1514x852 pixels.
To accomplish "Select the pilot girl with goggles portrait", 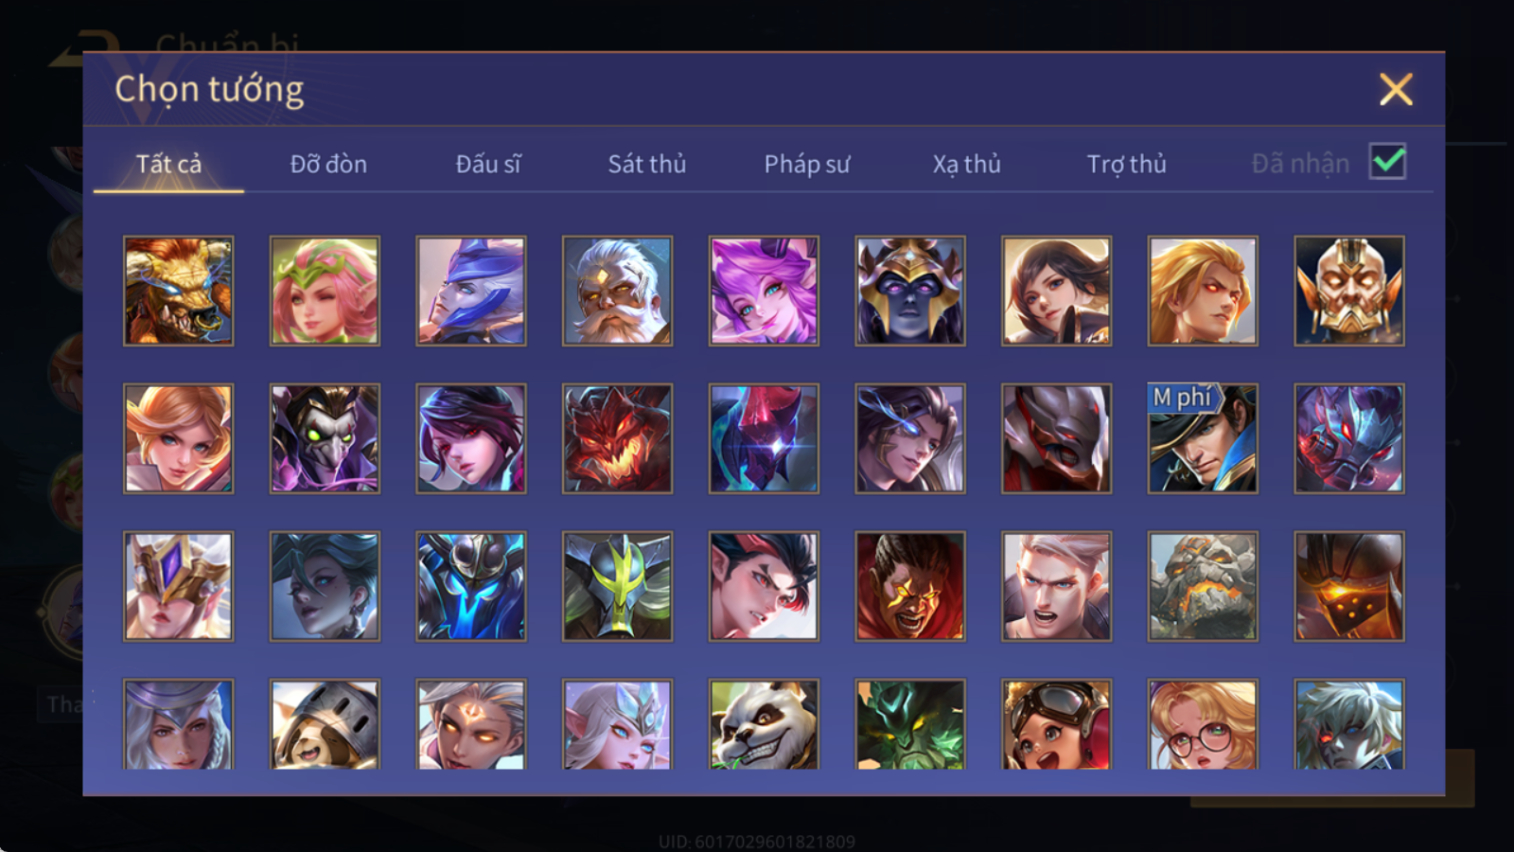I will click(1056, 724).
